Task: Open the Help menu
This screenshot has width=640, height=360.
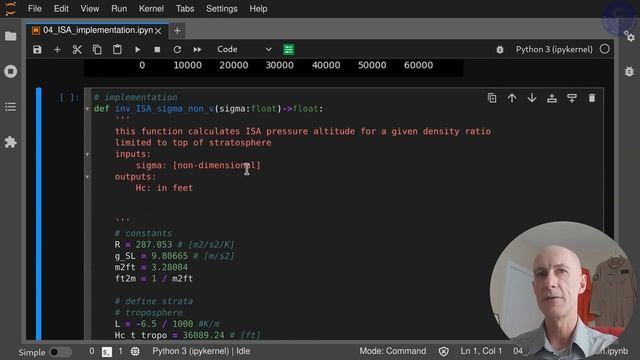Action: 258,9
